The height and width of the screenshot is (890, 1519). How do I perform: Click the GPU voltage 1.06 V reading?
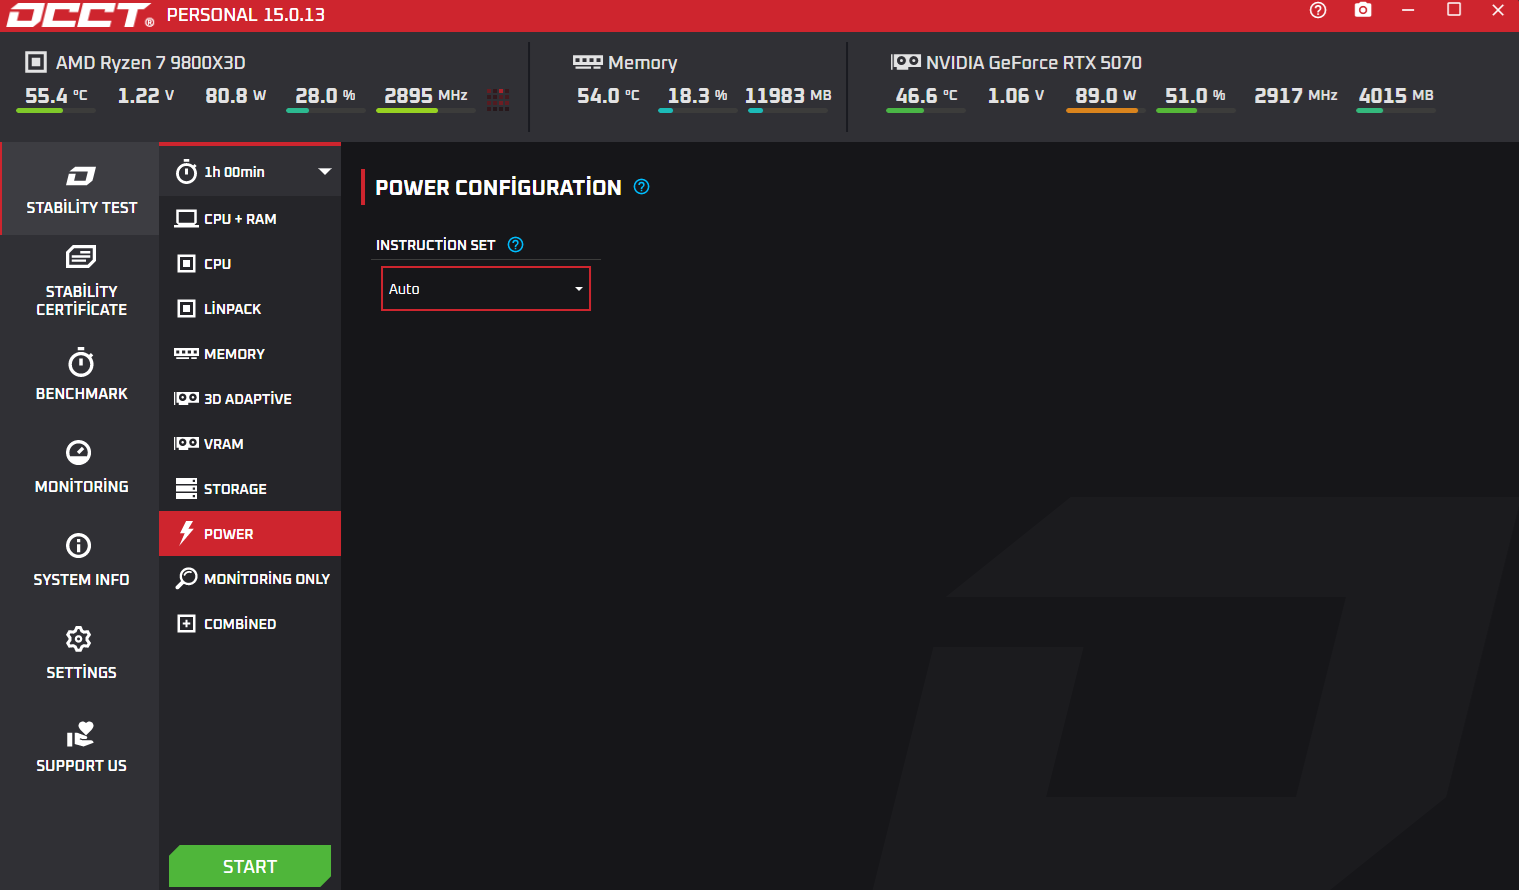1016,96
